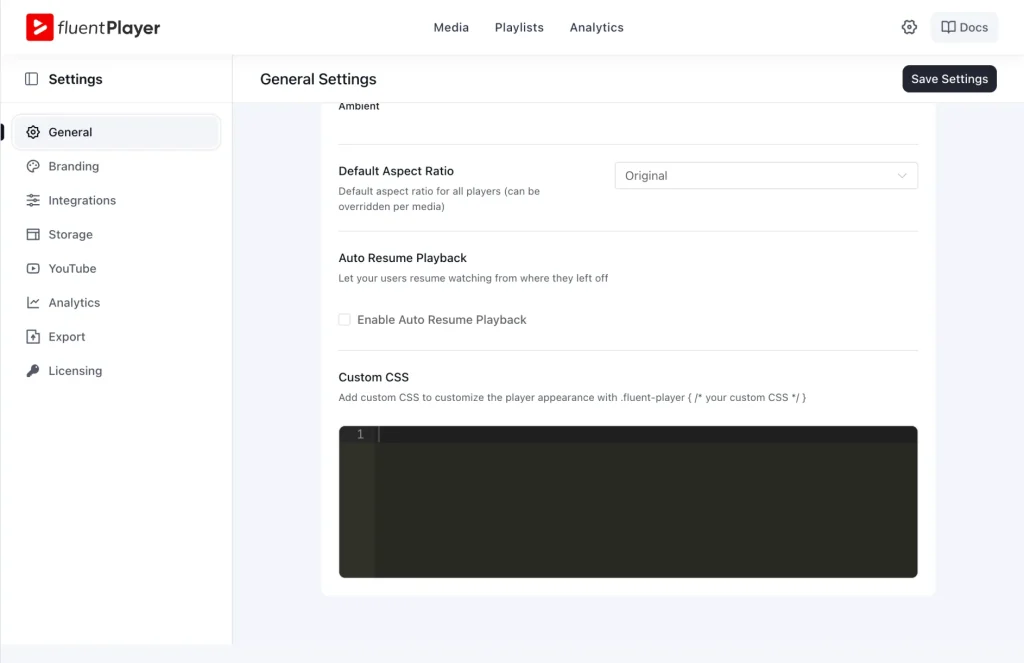
Task: Click the Docs book icon
Action: pyautogui.click(x=948, y=27)
